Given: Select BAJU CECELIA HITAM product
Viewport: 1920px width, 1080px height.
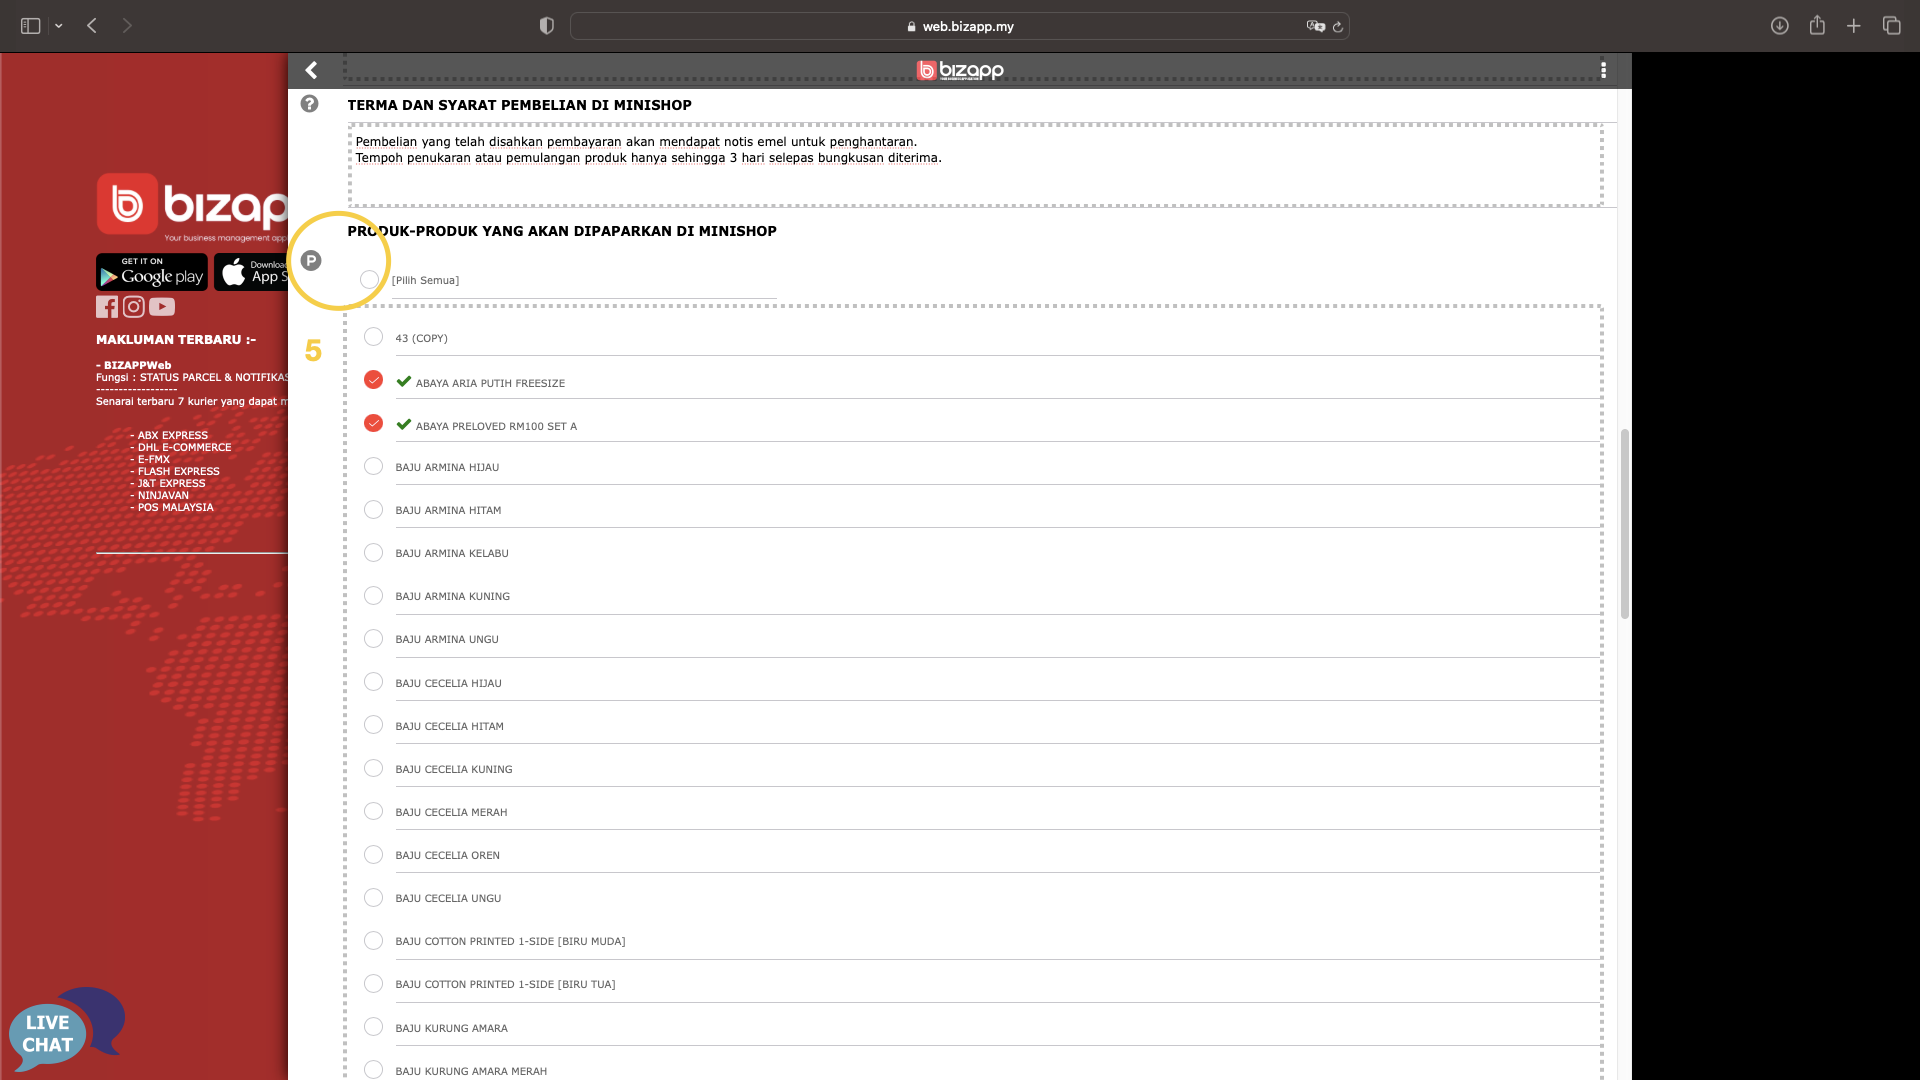Looking at the screenshot, I should coord(373,725).
